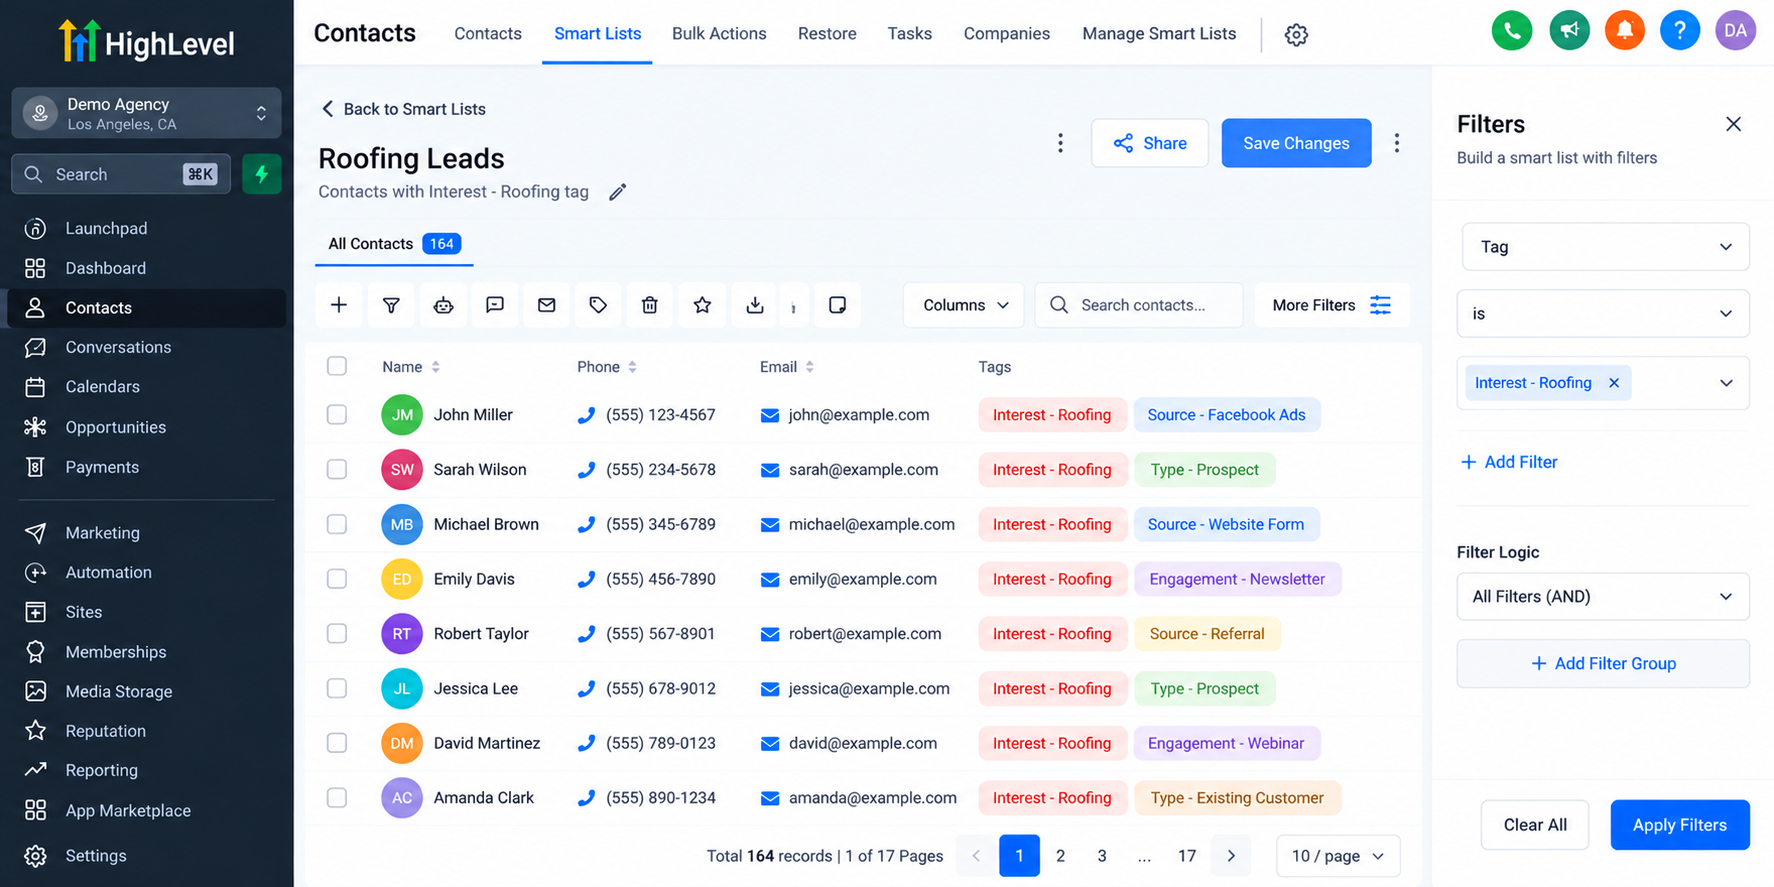Remove the Interest - Roofing filter chip
The height and width of the screenshot is (887, 1774).
click(x=1614, y=383)
